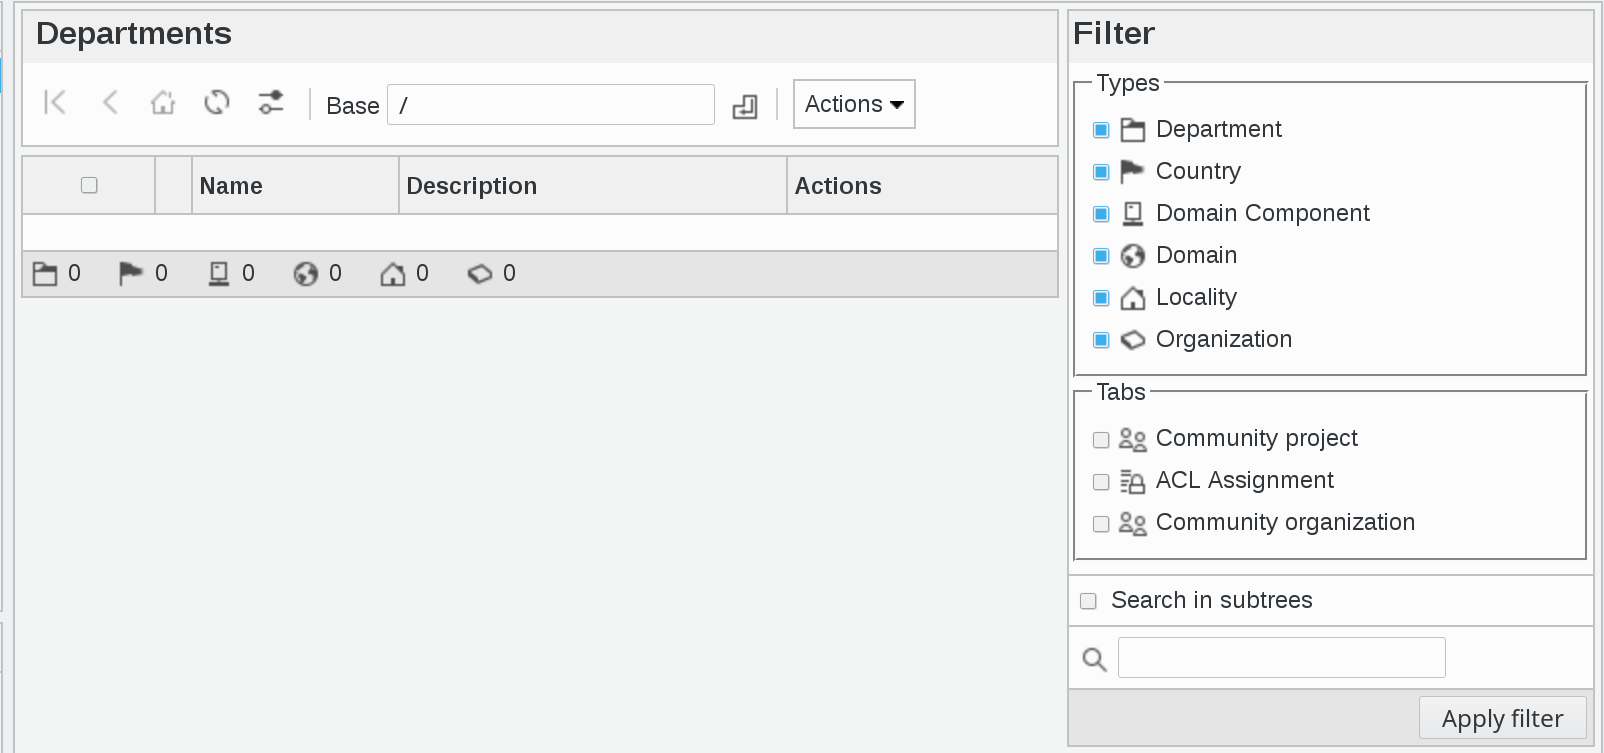Screen dimensions: 1604x753
Task: Uncheck the Locality type filter
Action: [1101, 298]
